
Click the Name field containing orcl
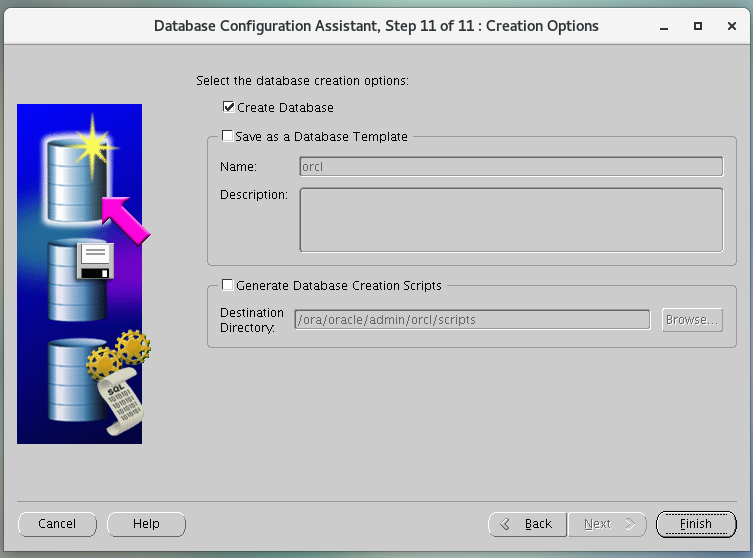tap(511, 167)
